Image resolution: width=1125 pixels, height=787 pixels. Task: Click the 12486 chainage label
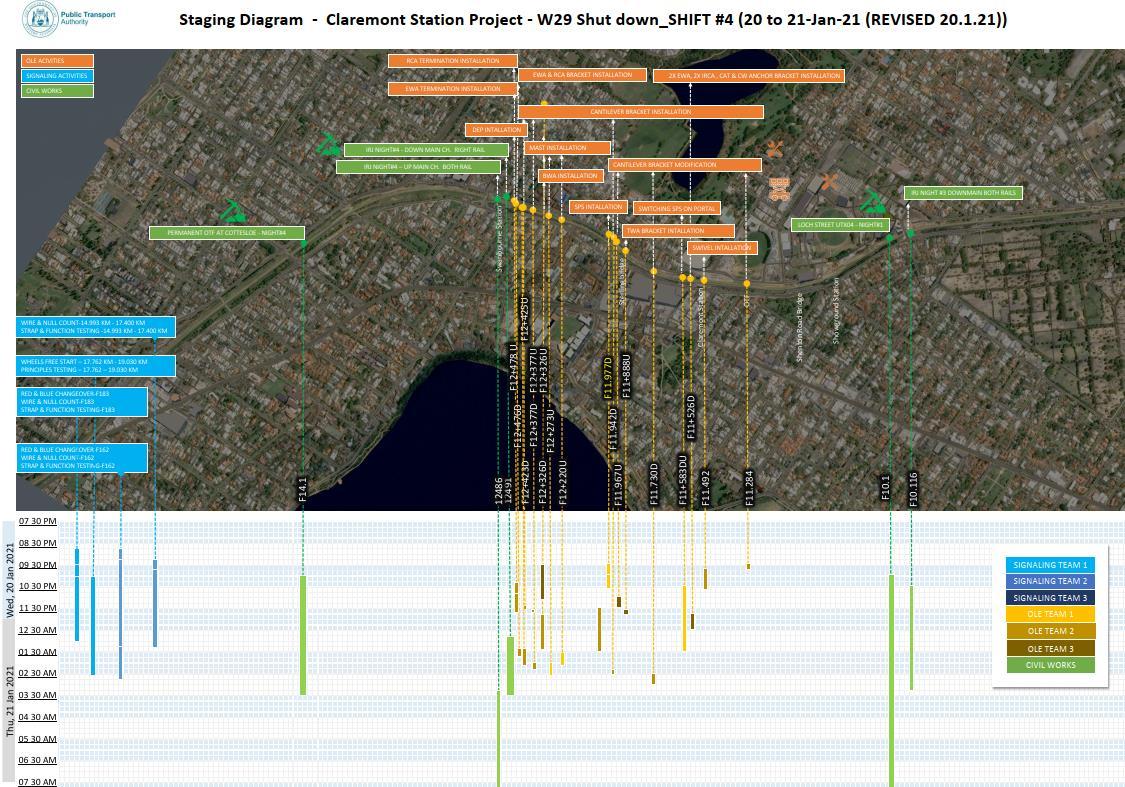click(x=499, y=491)
